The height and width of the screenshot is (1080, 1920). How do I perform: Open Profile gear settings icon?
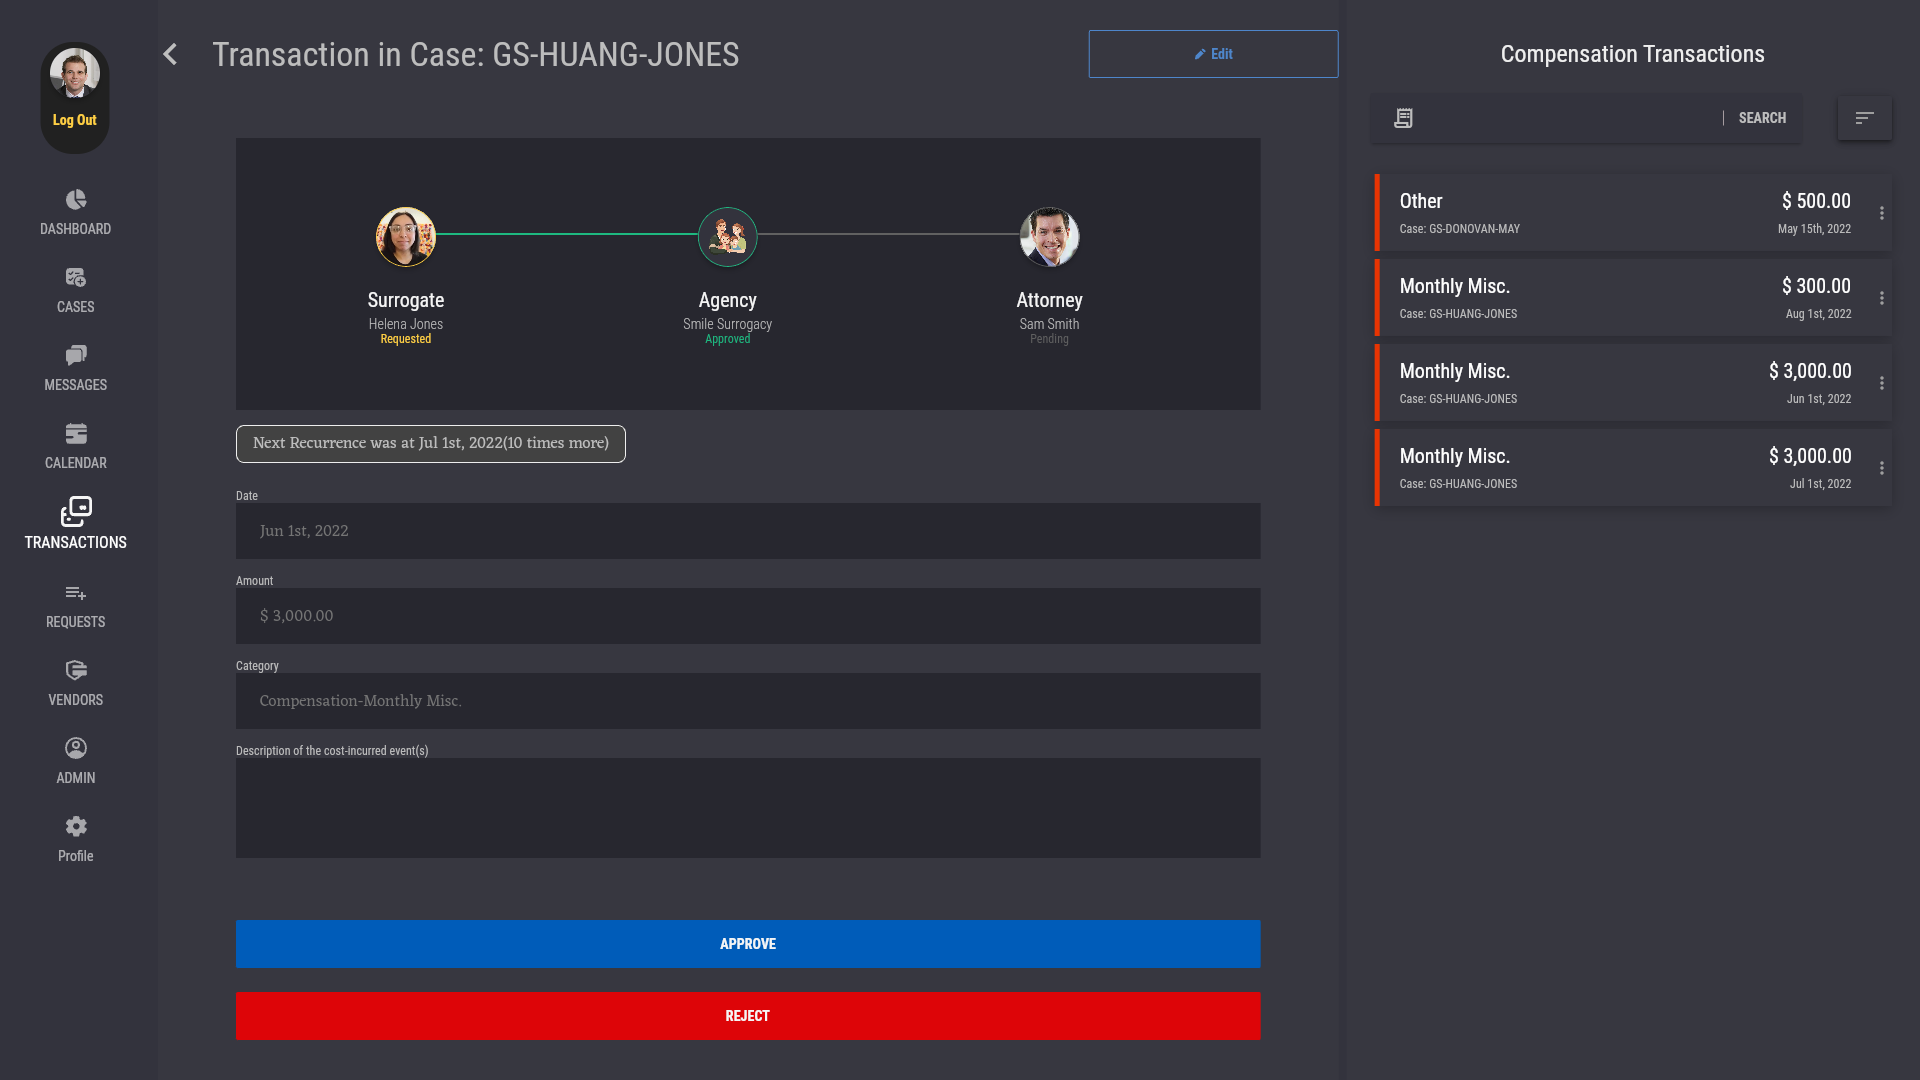coord(76,827)
